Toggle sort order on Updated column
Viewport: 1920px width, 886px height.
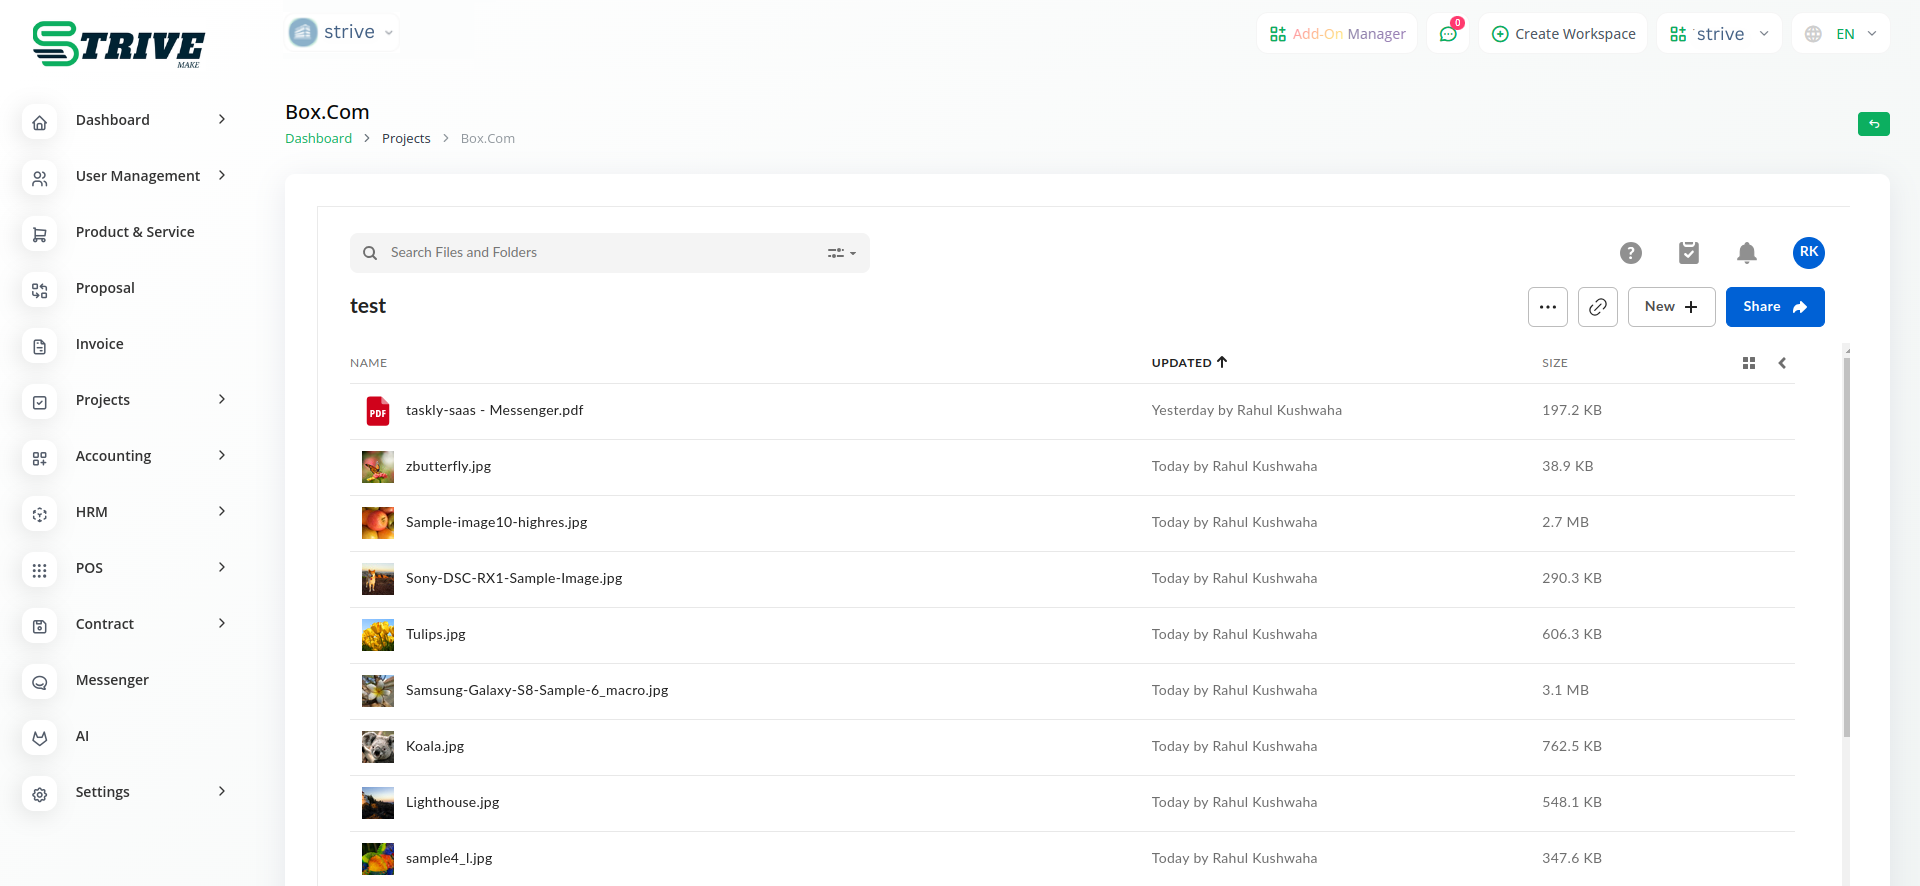(1189, 363)
